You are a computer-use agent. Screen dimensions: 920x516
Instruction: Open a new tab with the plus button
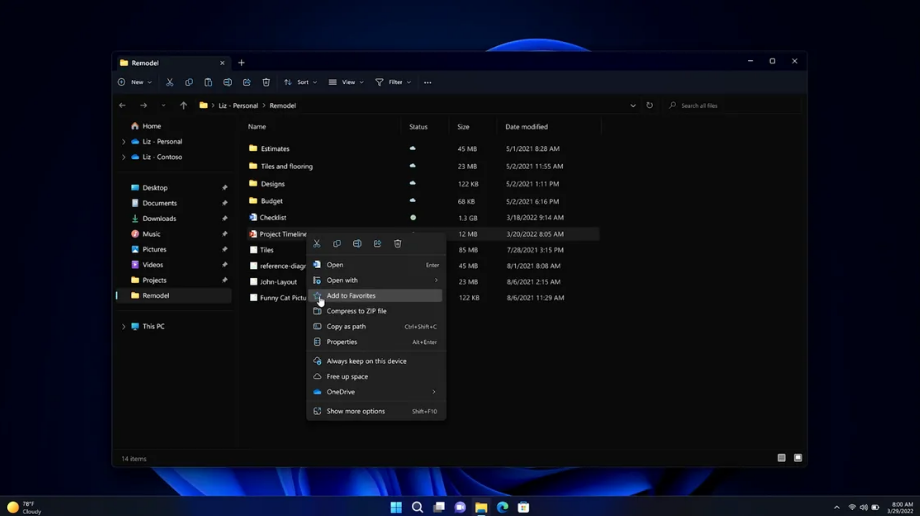(x=241, y=63)
